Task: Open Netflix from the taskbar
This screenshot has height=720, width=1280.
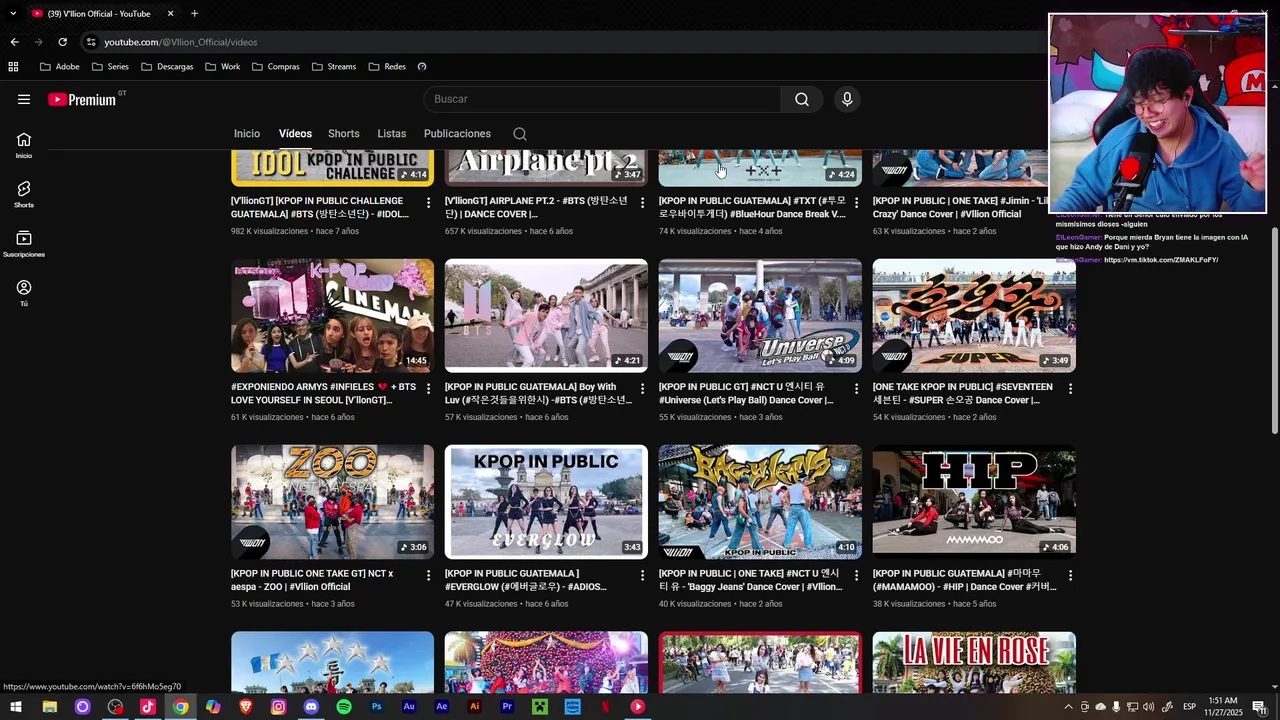Action: (x=605, y=707)
